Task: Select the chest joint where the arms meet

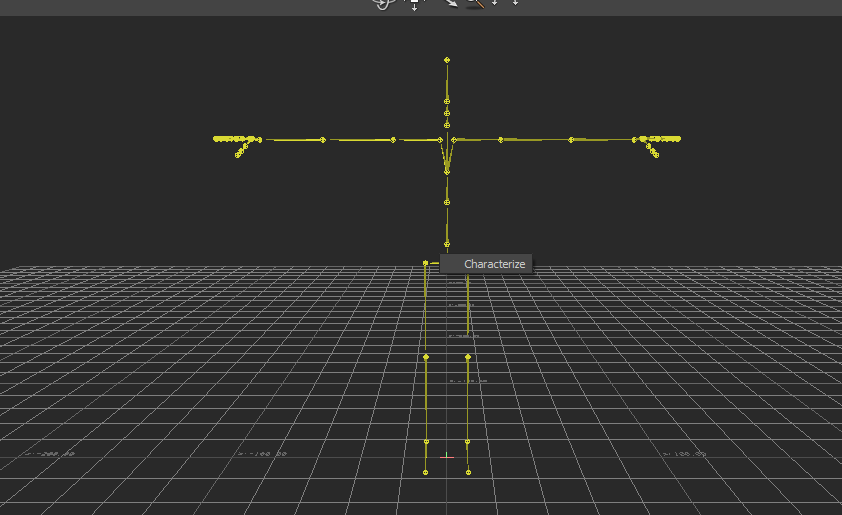Action: [447, 172]
